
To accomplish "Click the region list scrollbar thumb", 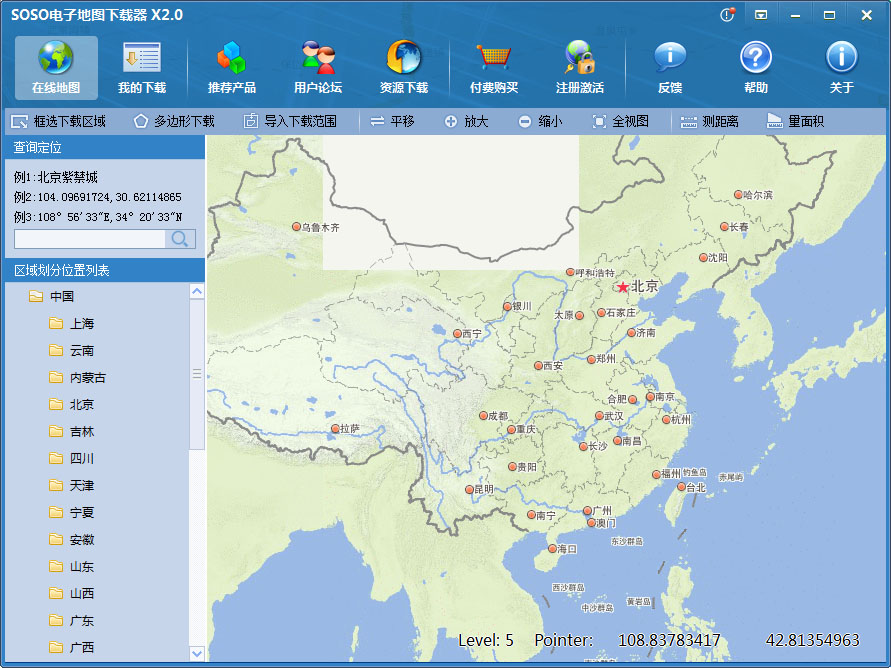I will pos(197,374).
